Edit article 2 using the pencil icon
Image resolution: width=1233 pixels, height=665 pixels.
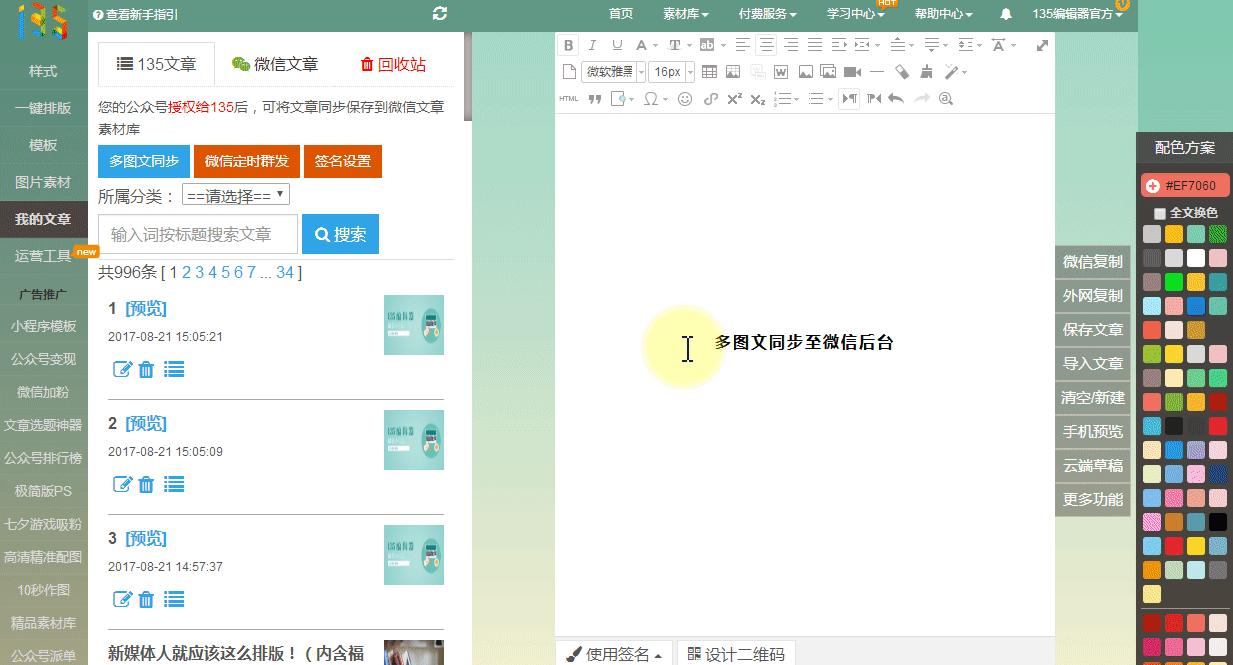coord(123,484)
